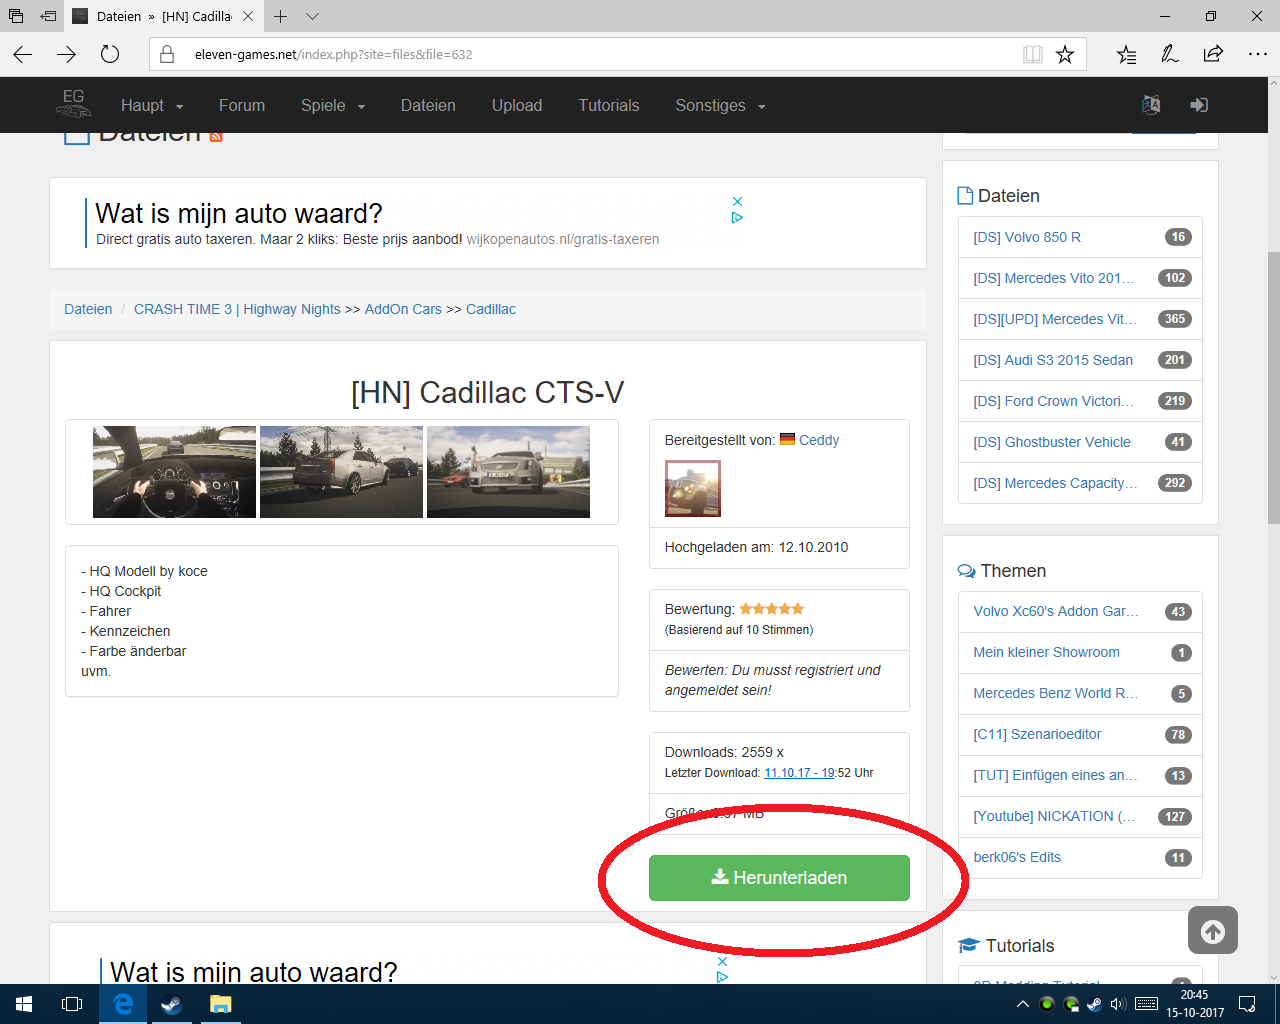
Task: Open Task View on taskbar
Action: (72, 1004)
